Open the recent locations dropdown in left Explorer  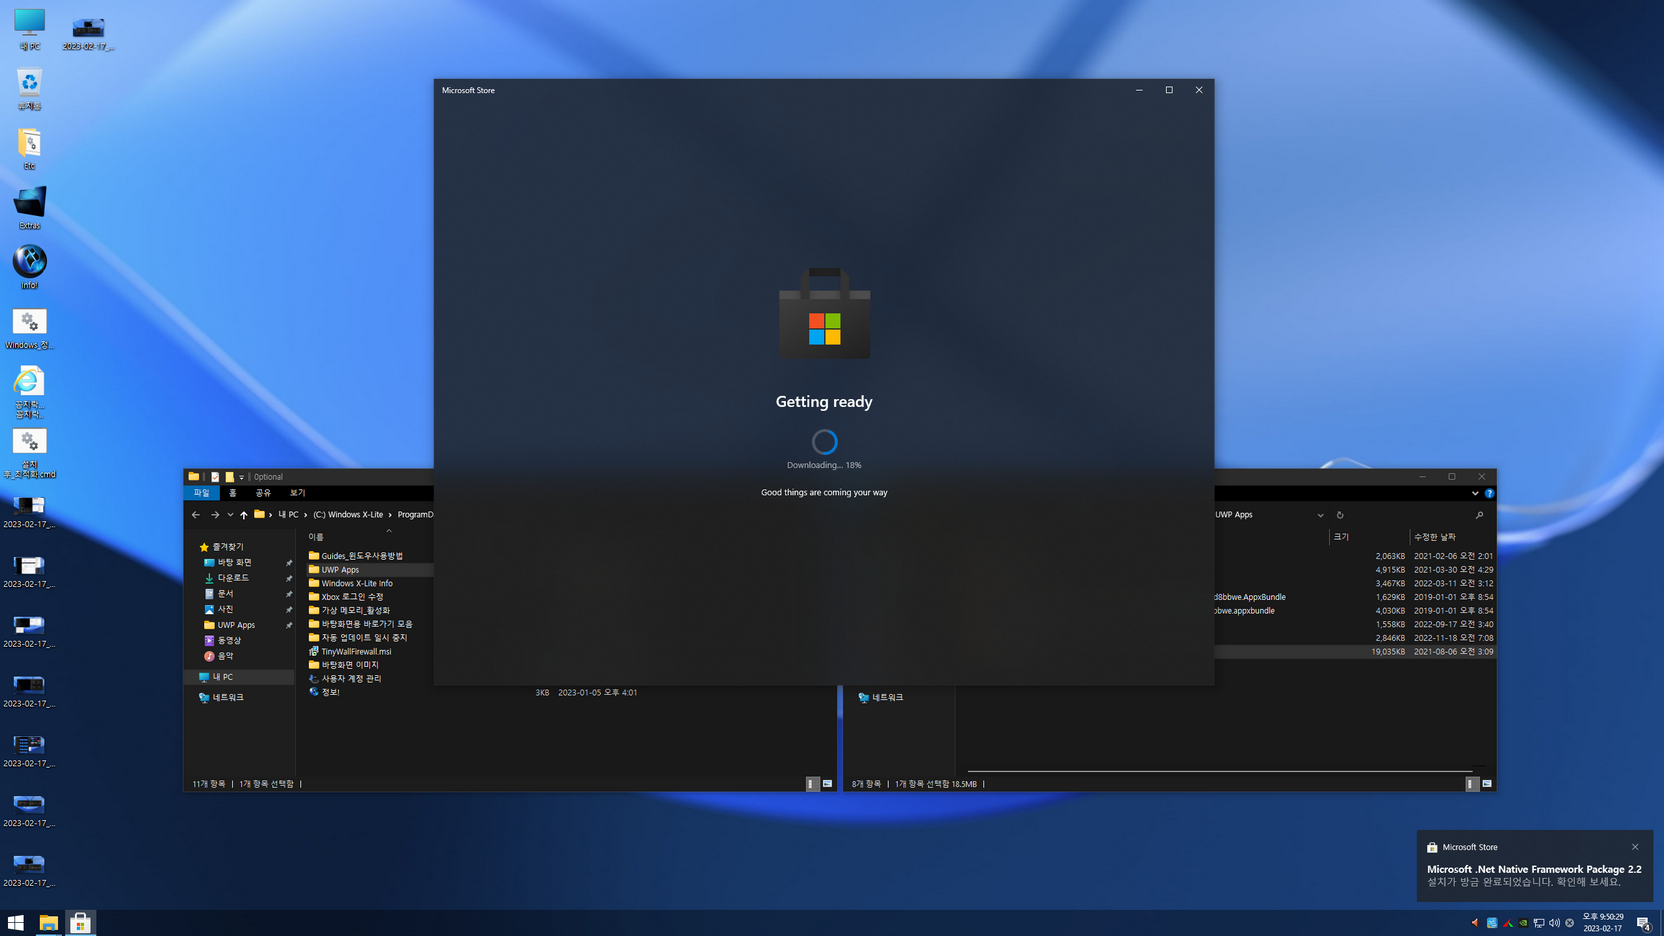pos(230,515)
